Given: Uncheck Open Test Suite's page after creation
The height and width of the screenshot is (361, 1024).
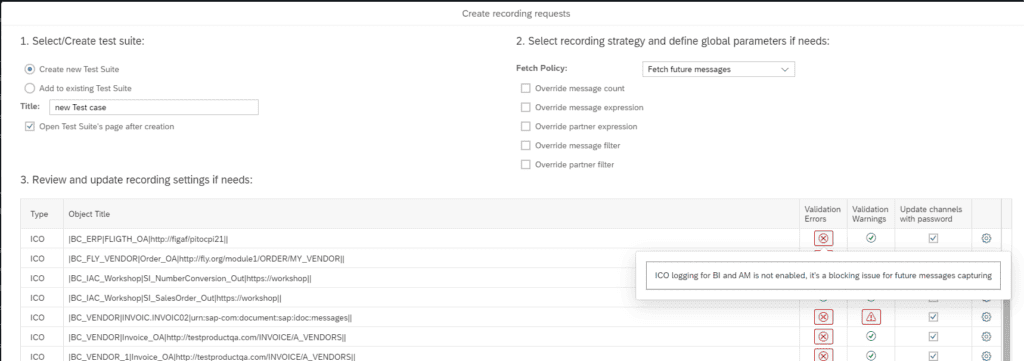Looking at the screenshot, I should click(29, 127).
